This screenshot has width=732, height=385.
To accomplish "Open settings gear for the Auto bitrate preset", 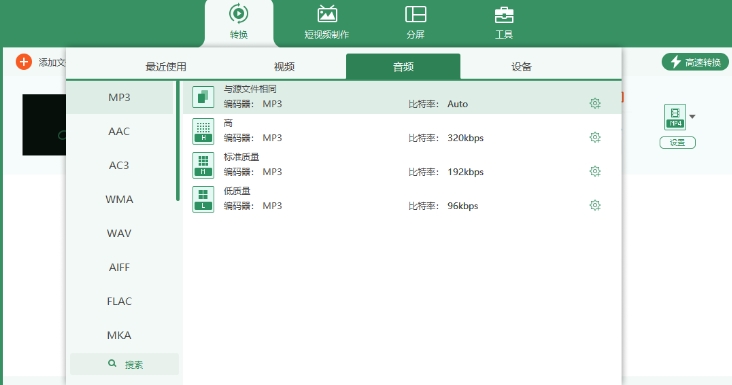I will [595, 103].
